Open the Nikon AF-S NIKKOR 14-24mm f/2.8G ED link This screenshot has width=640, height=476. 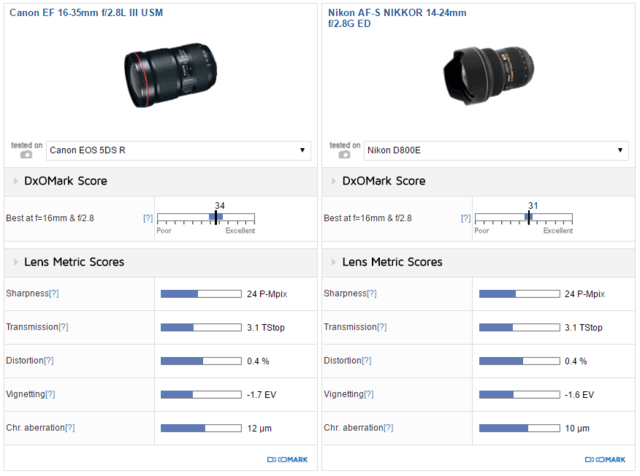[x=397, y=18]
